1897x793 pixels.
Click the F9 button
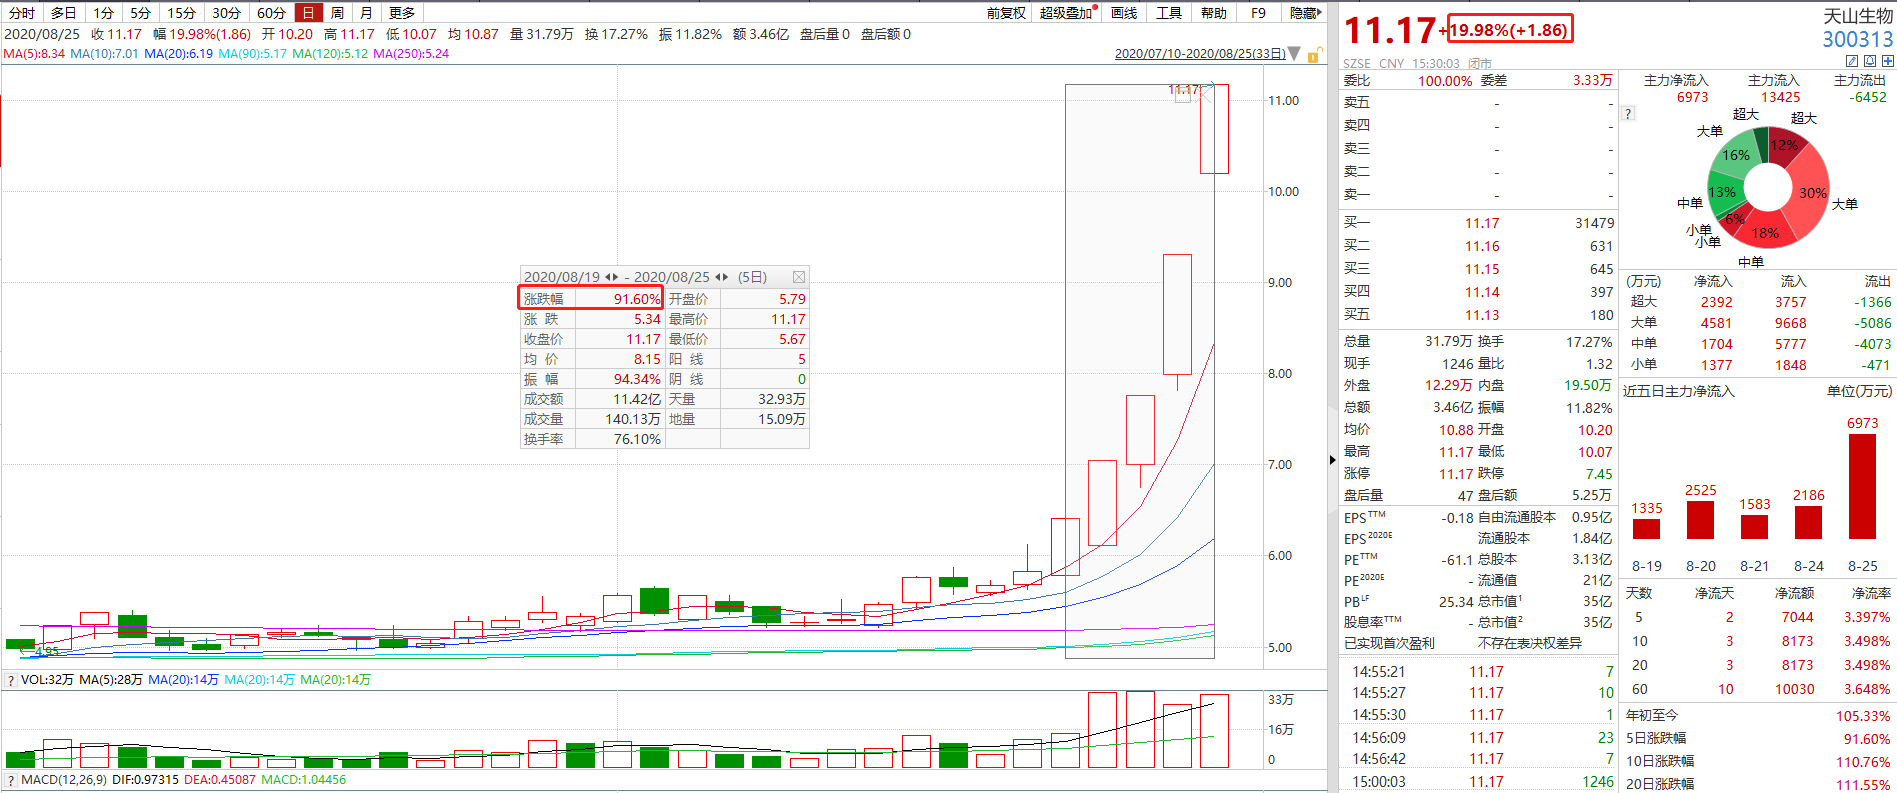[1258, 13]
